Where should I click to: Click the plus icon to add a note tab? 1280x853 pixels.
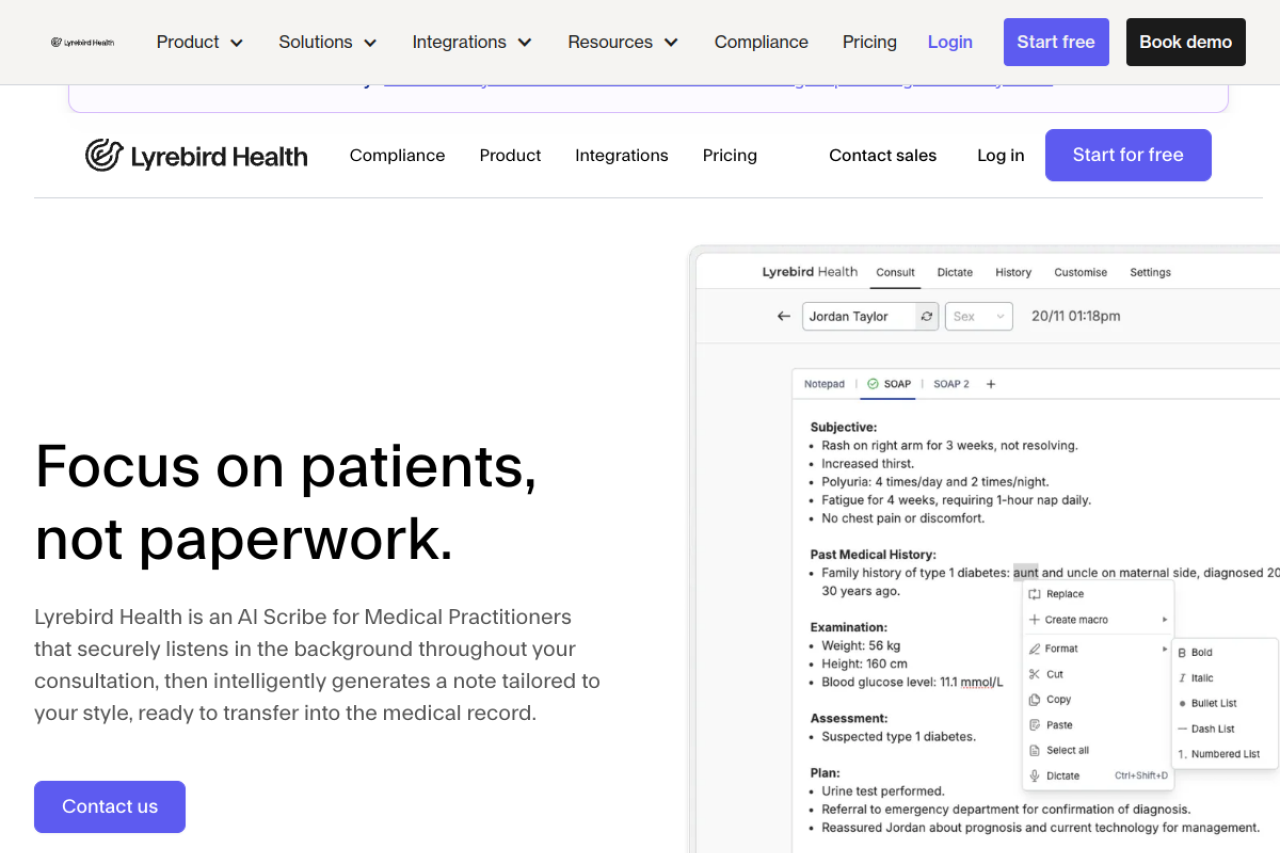coord(991,384)
